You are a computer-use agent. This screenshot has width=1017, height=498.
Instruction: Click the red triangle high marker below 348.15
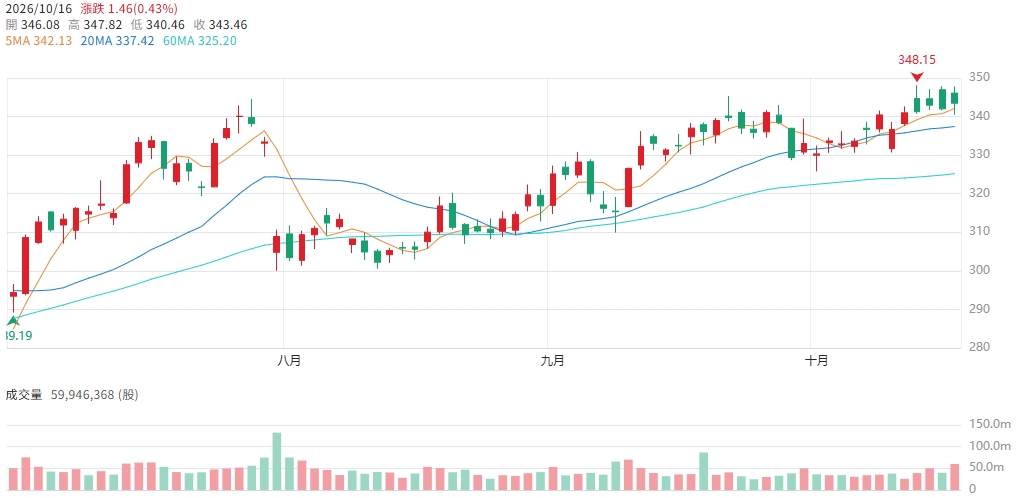(916, 77)
